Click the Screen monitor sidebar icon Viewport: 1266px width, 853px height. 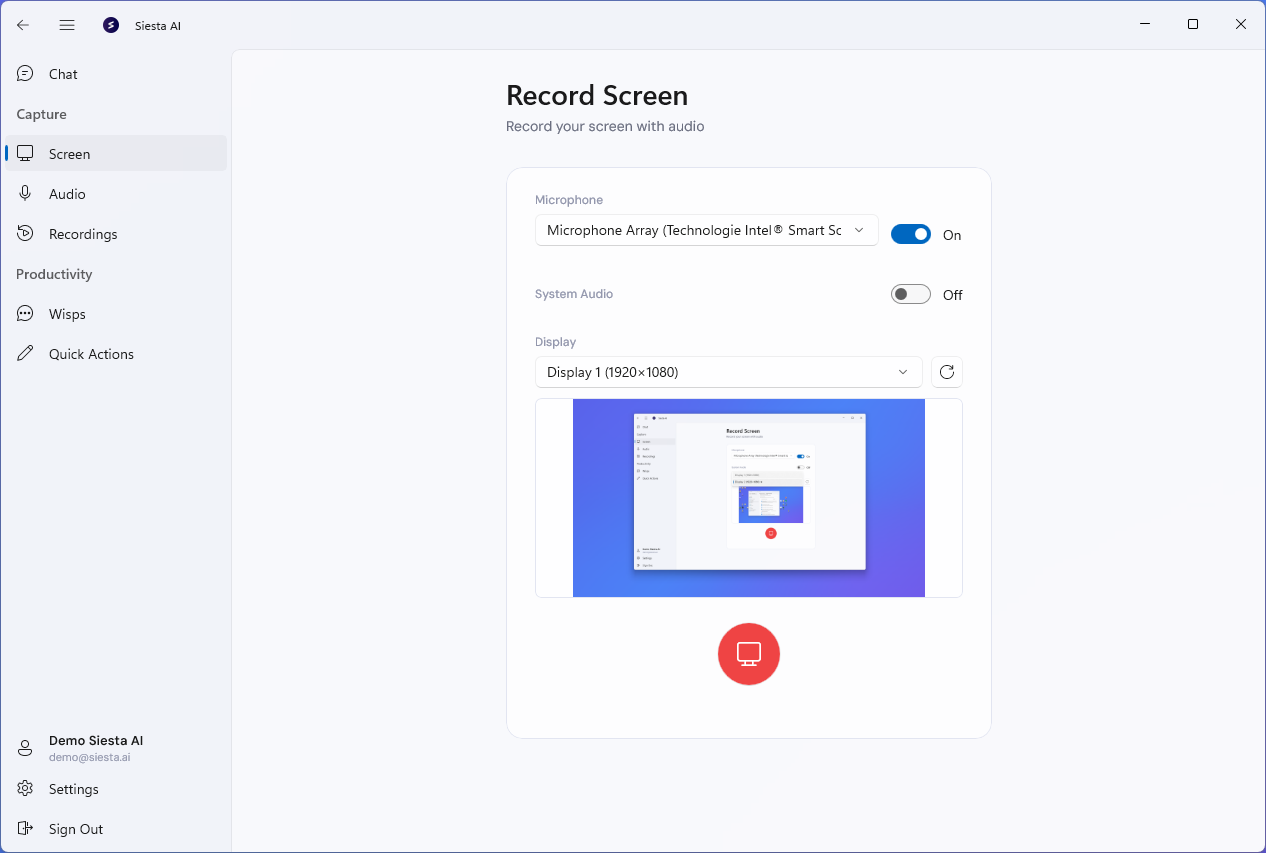pyautogui.click(x=26, y=154)
